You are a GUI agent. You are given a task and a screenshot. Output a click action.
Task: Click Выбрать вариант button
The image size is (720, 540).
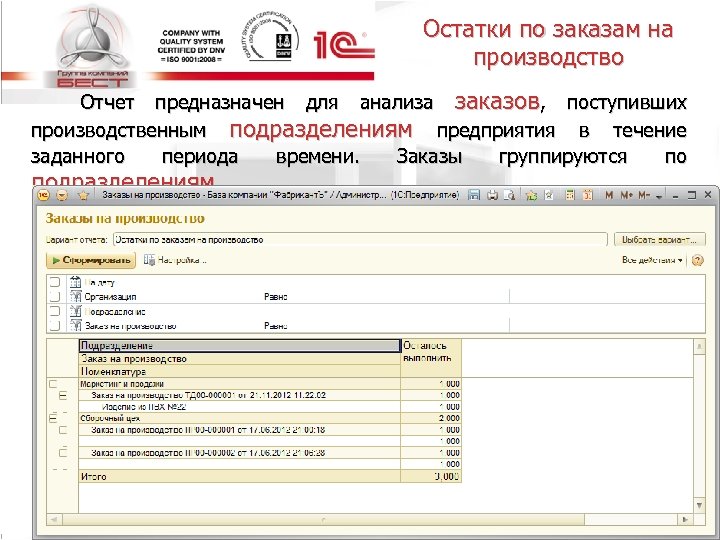click(x=659, y=240)
